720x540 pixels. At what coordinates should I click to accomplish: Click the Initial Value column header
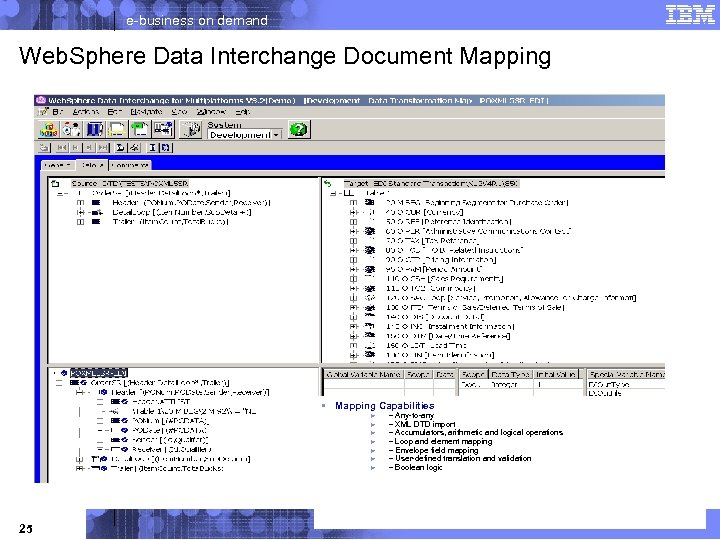[x=555, y=374]
